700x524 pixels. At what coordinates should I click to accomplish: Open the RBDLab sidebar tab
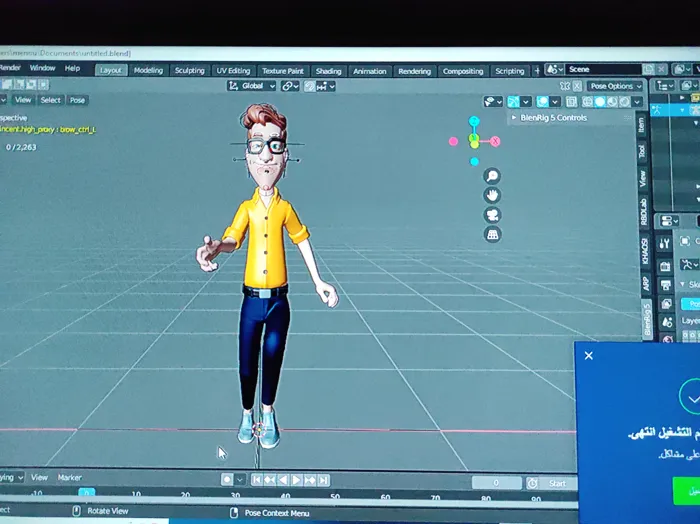(643, 212)
